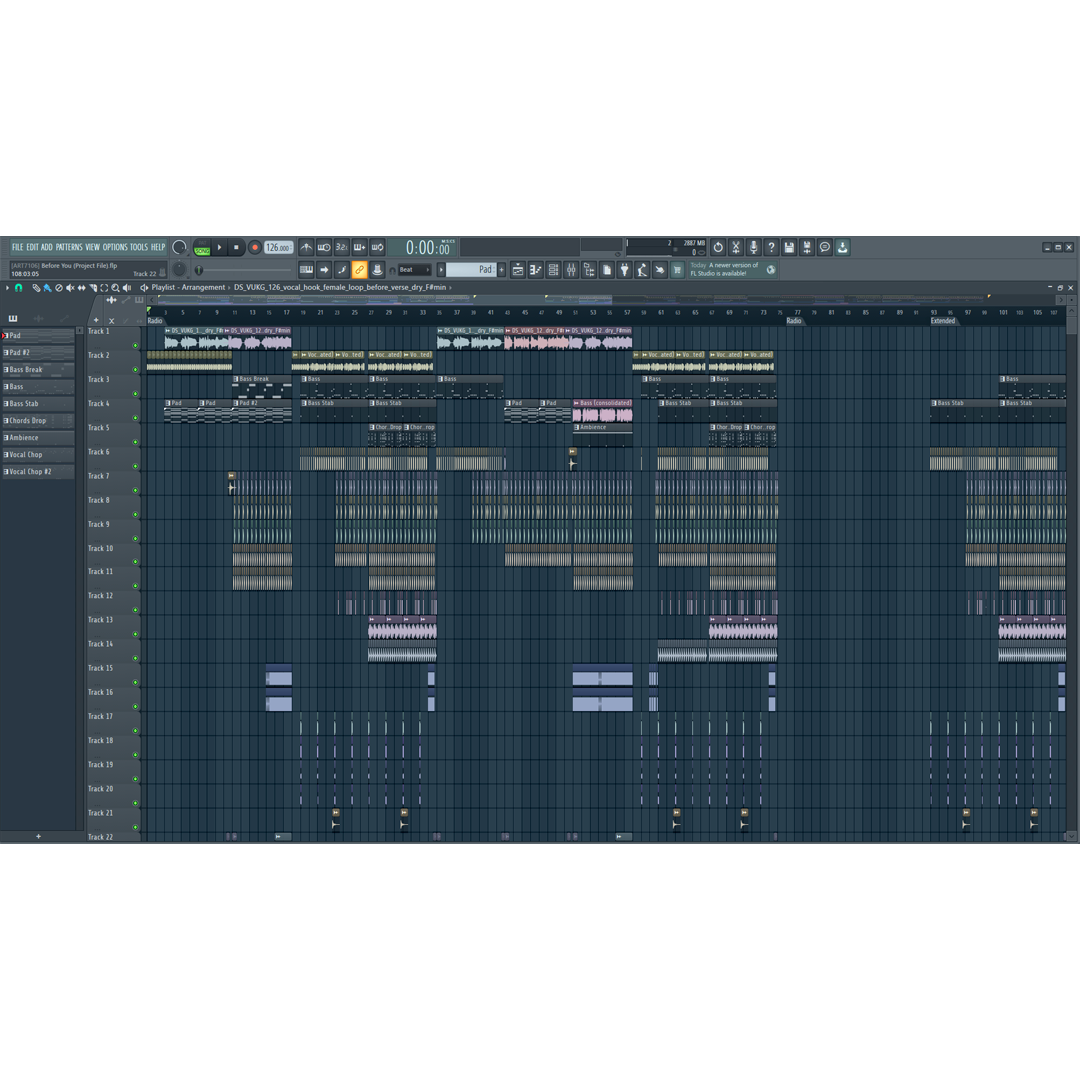This screenshot has width=1080, height=1080.
Task: Open the audio editor scissors icon
Action: [x=736, y=247]
